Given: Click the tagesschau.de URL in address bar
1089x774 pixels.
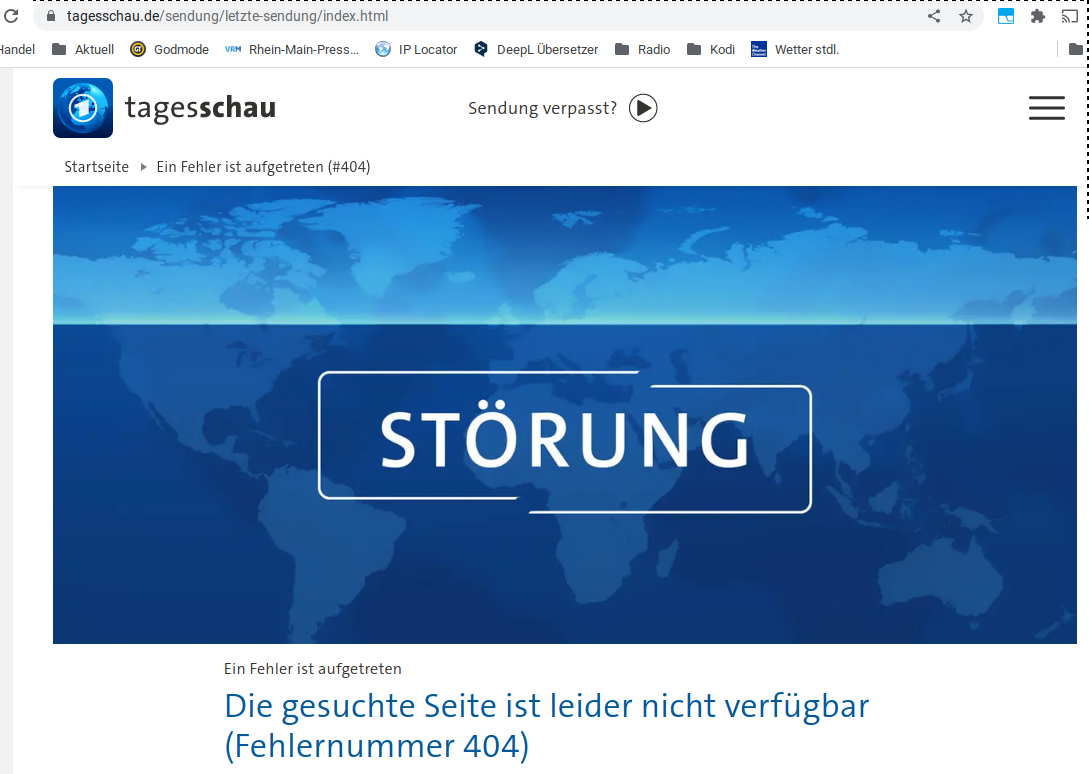Looking at the screenshot, I should tap(227, 16).
